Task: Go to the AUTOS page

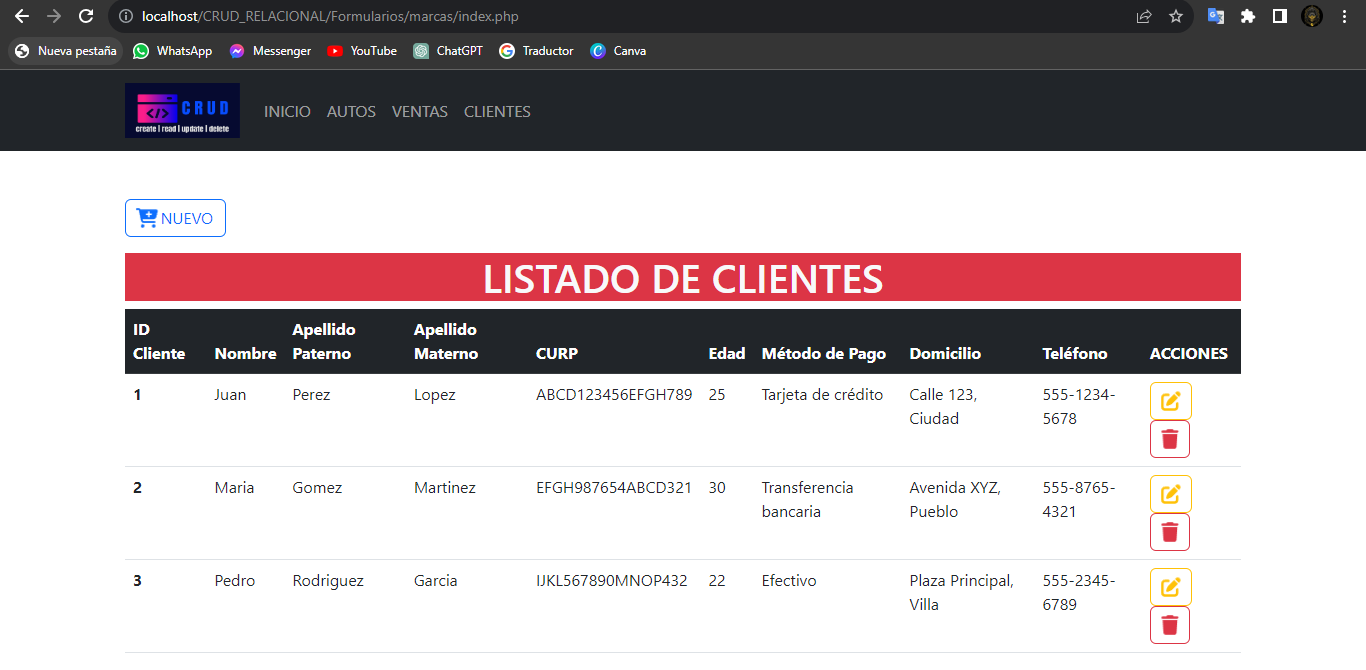Action: coord(351,111)
